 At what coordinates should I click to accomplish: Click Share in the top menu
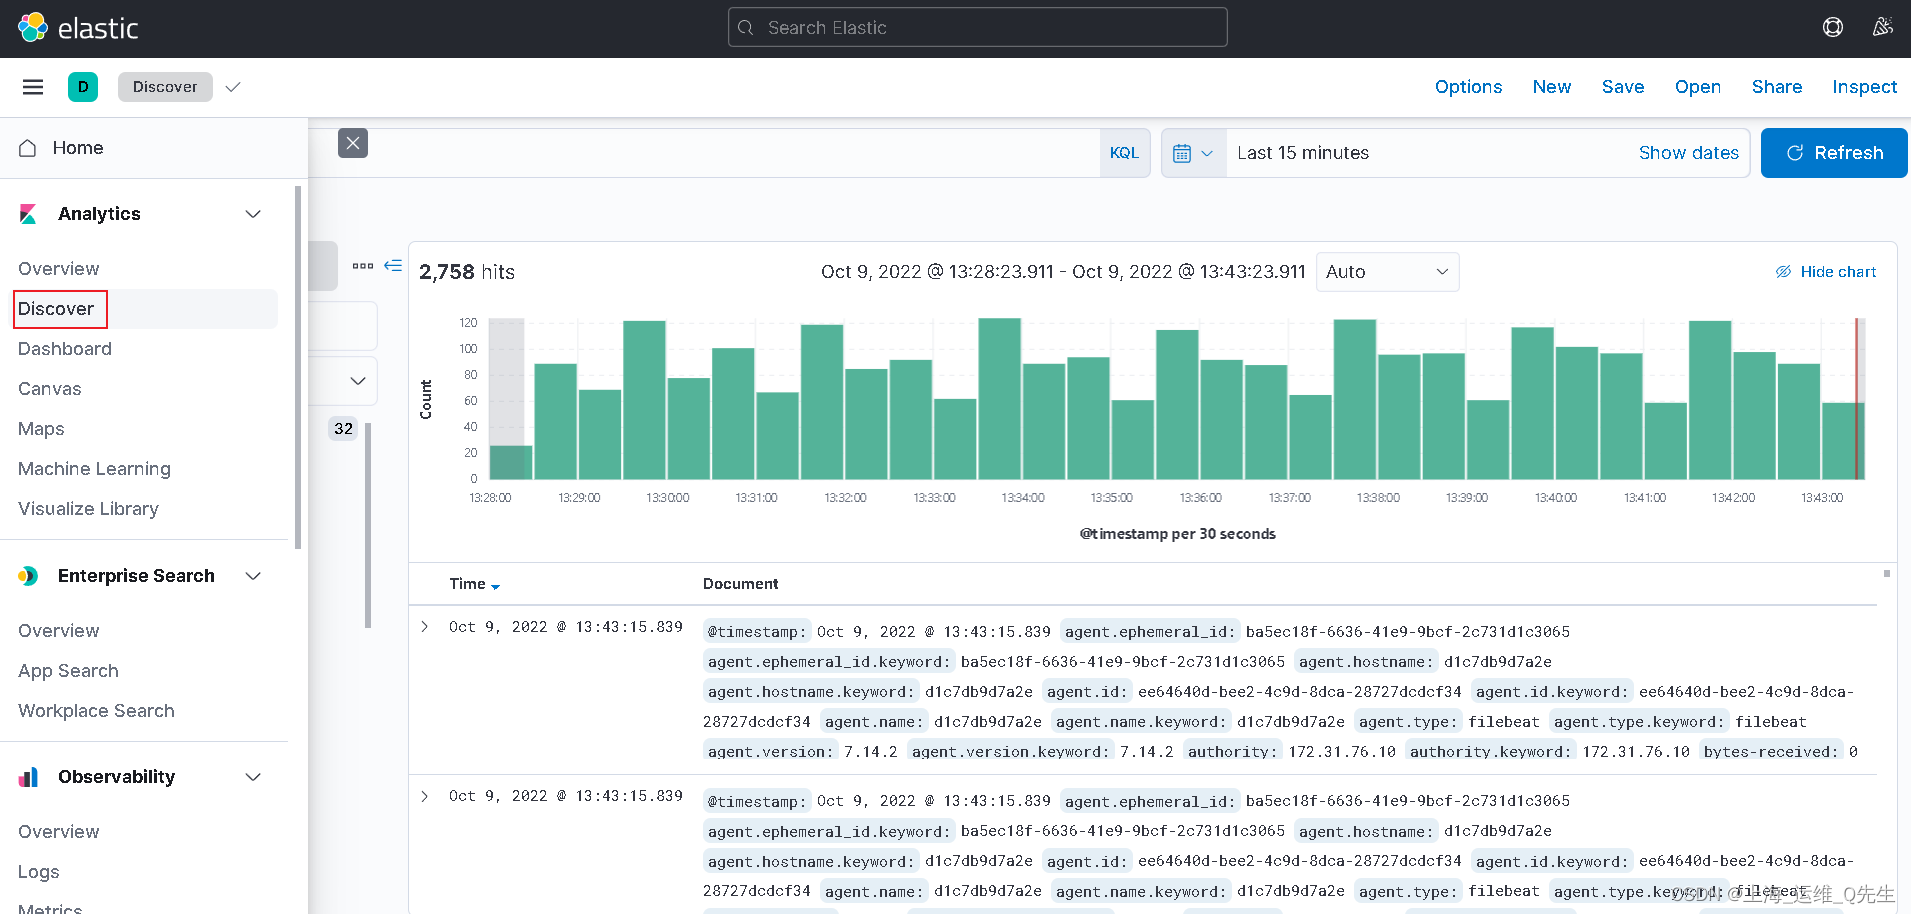point(1776,87)
